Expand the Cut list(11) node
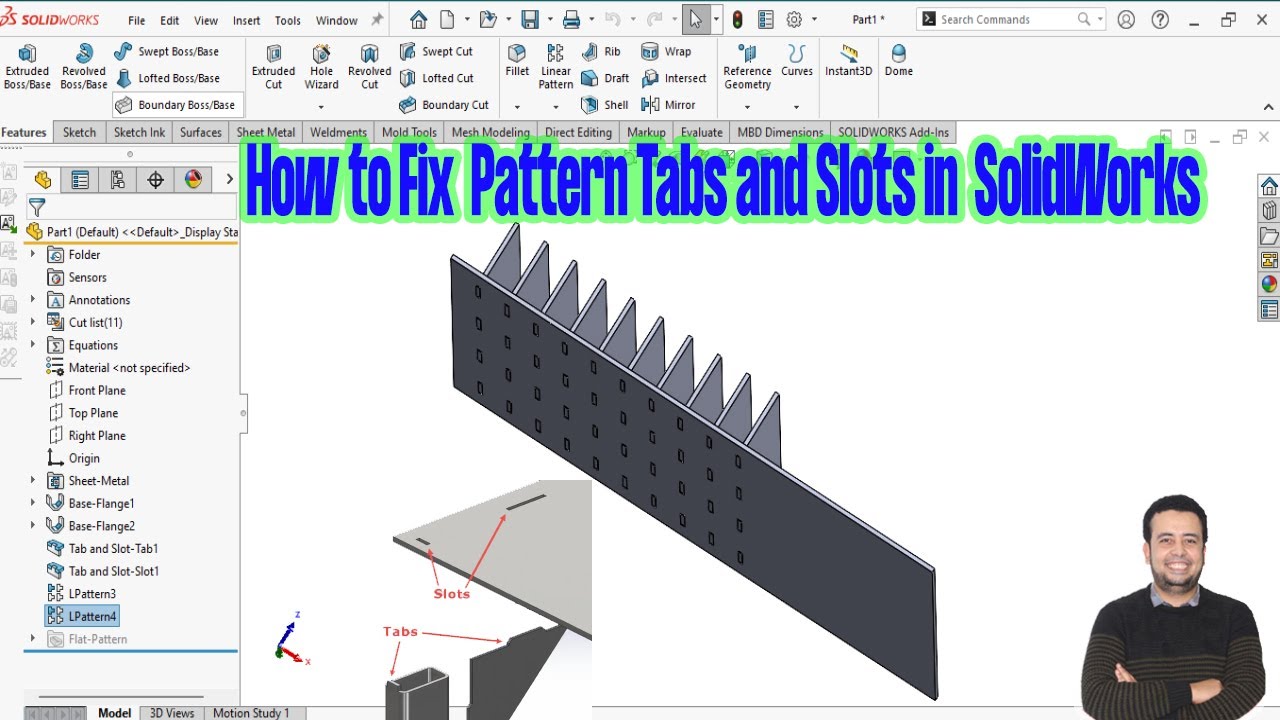The image size is (1280, 720). click(x=33, y=322)
